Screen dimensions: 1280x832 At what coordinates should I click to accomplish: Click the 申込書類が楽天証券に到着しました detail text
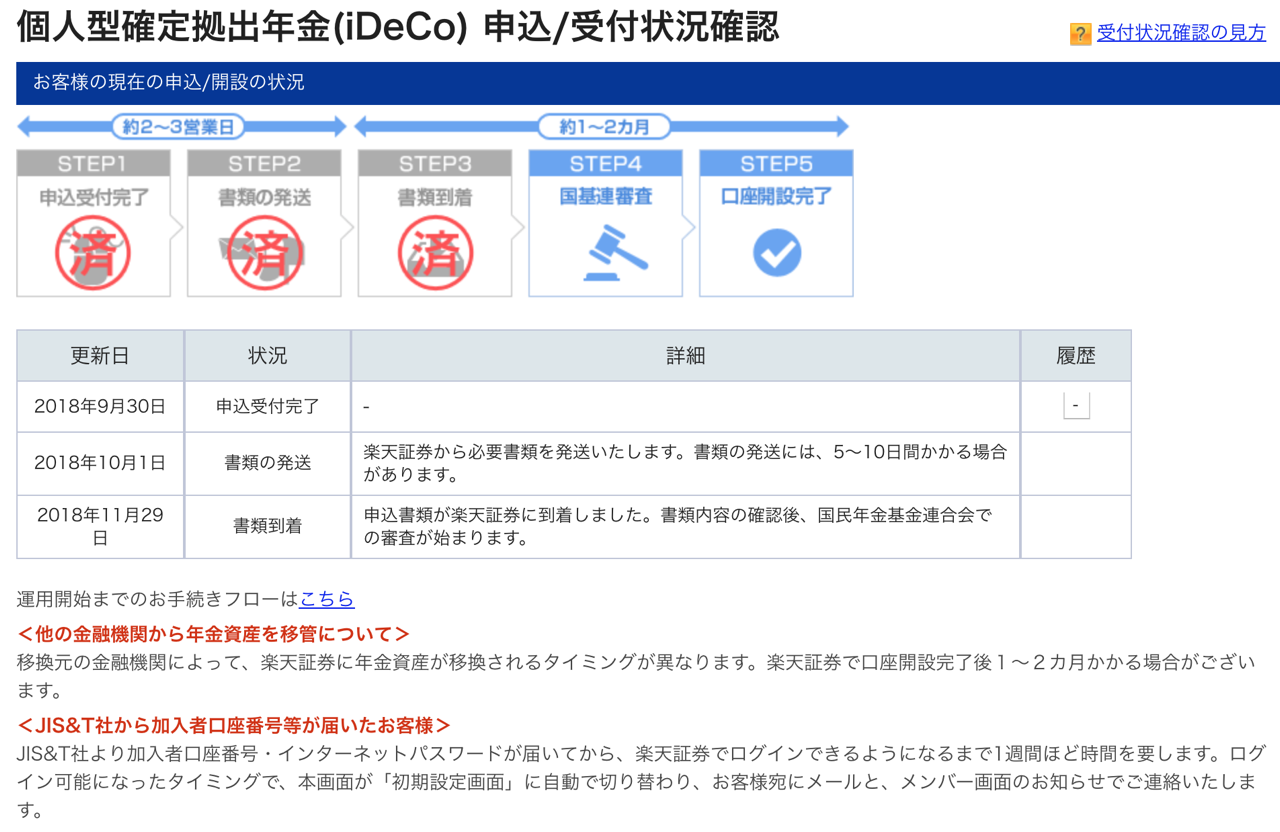[678, 526]
